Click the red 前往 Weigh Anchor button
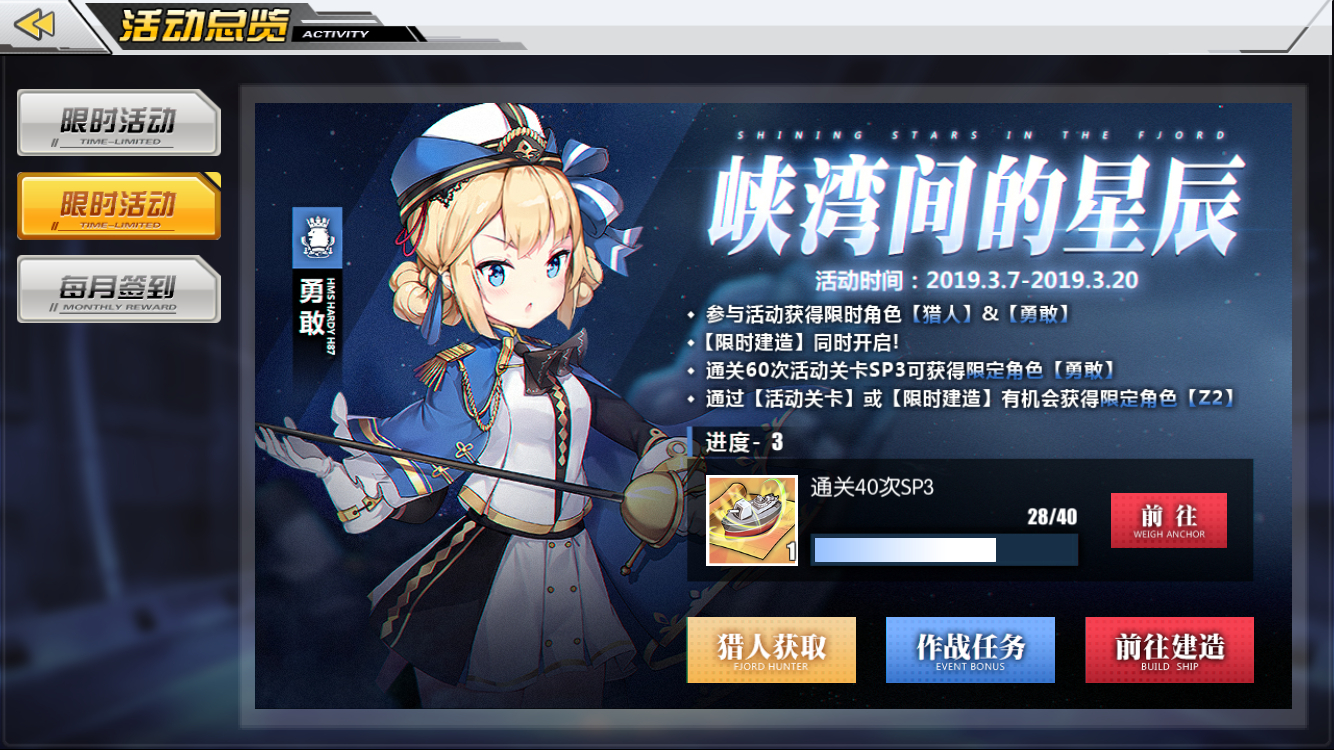Viewport: 1334px width, 750px height. pos(1168,520)
